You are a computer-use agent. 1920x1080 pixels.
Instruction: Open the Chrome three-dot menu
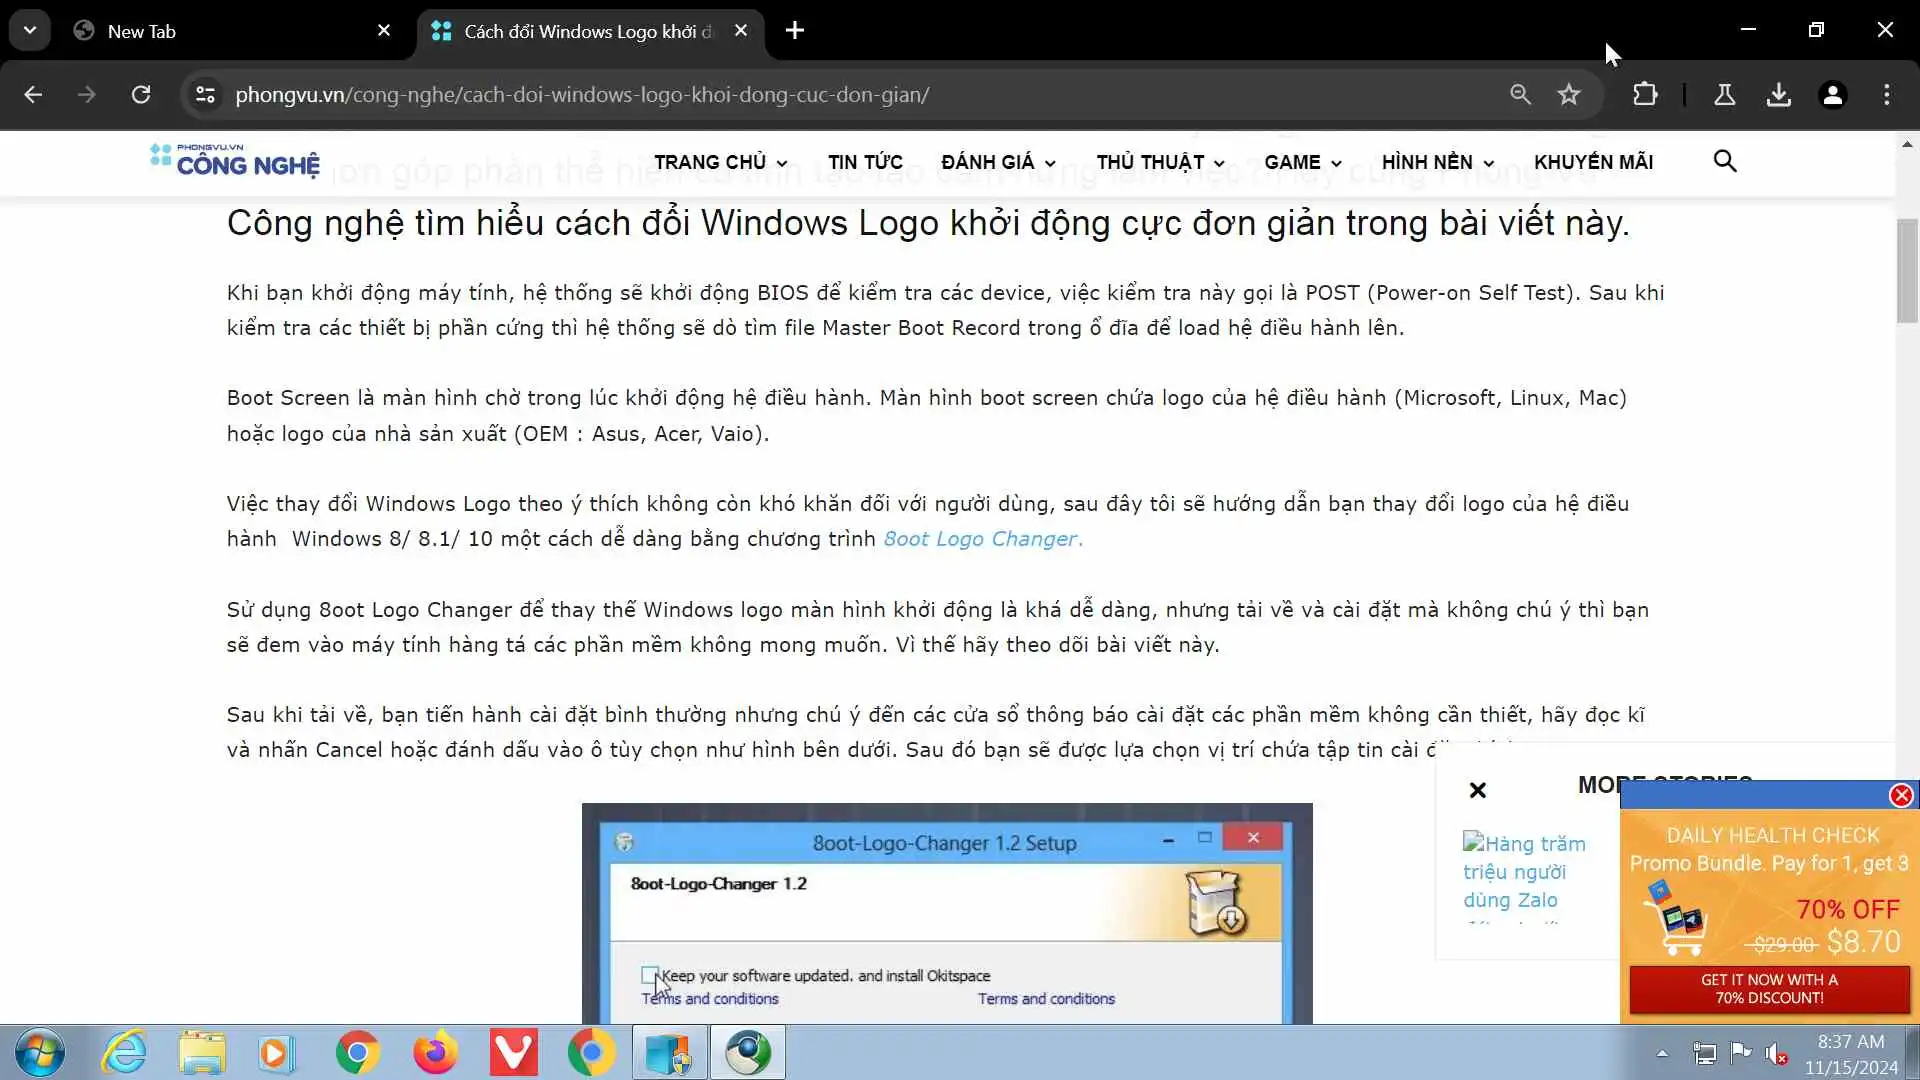pos(1886,94)
